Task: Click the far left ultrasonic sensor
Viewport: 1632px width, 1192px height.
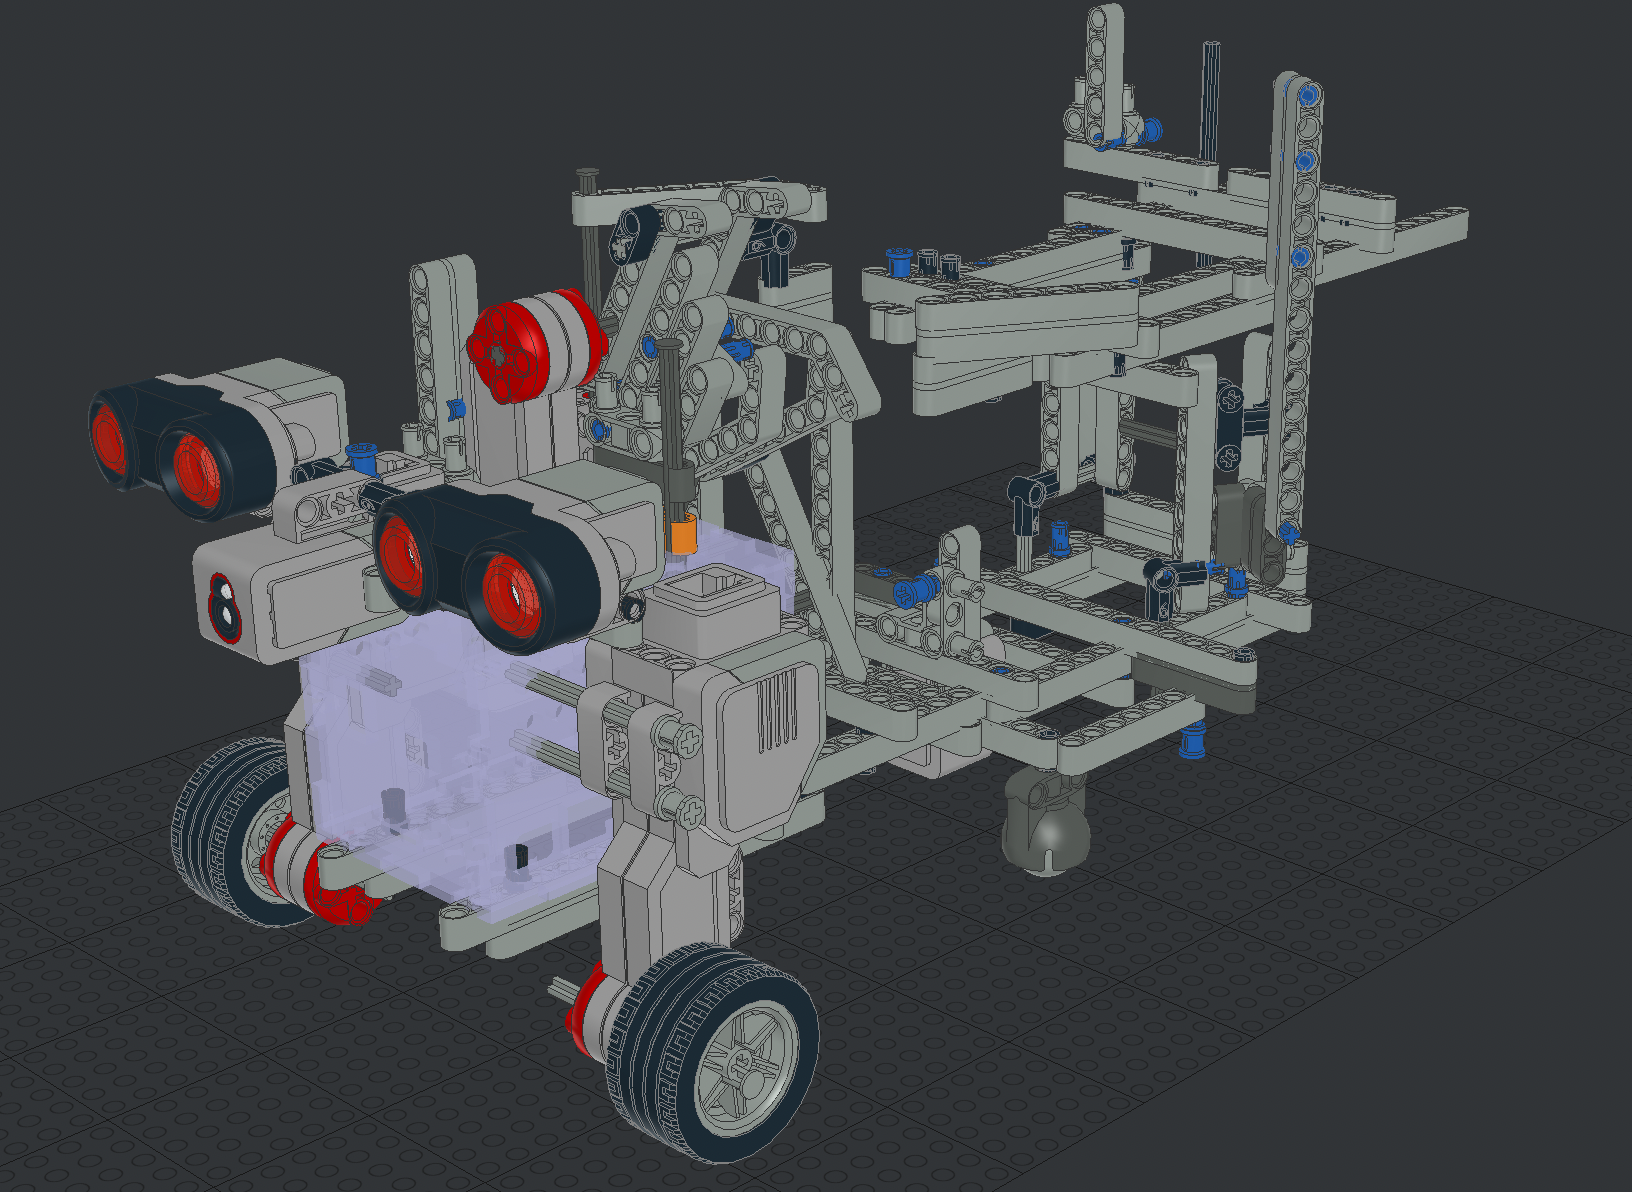Action: tap(180, 440)
